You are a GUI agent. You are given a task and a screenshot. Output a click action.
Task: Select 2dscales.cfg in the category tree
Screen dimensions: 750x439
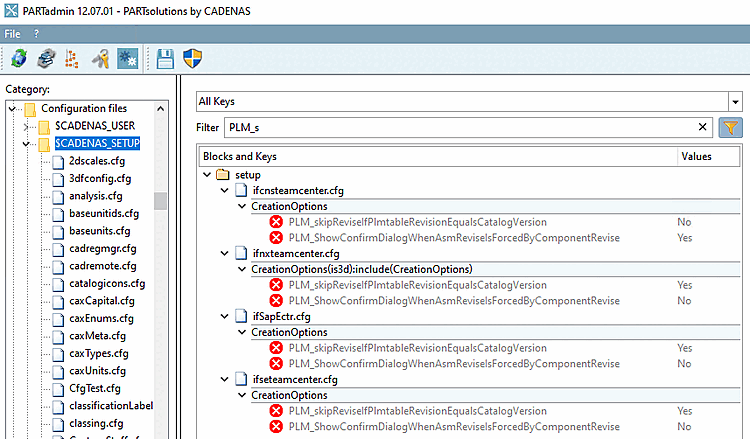coord(97,161)
